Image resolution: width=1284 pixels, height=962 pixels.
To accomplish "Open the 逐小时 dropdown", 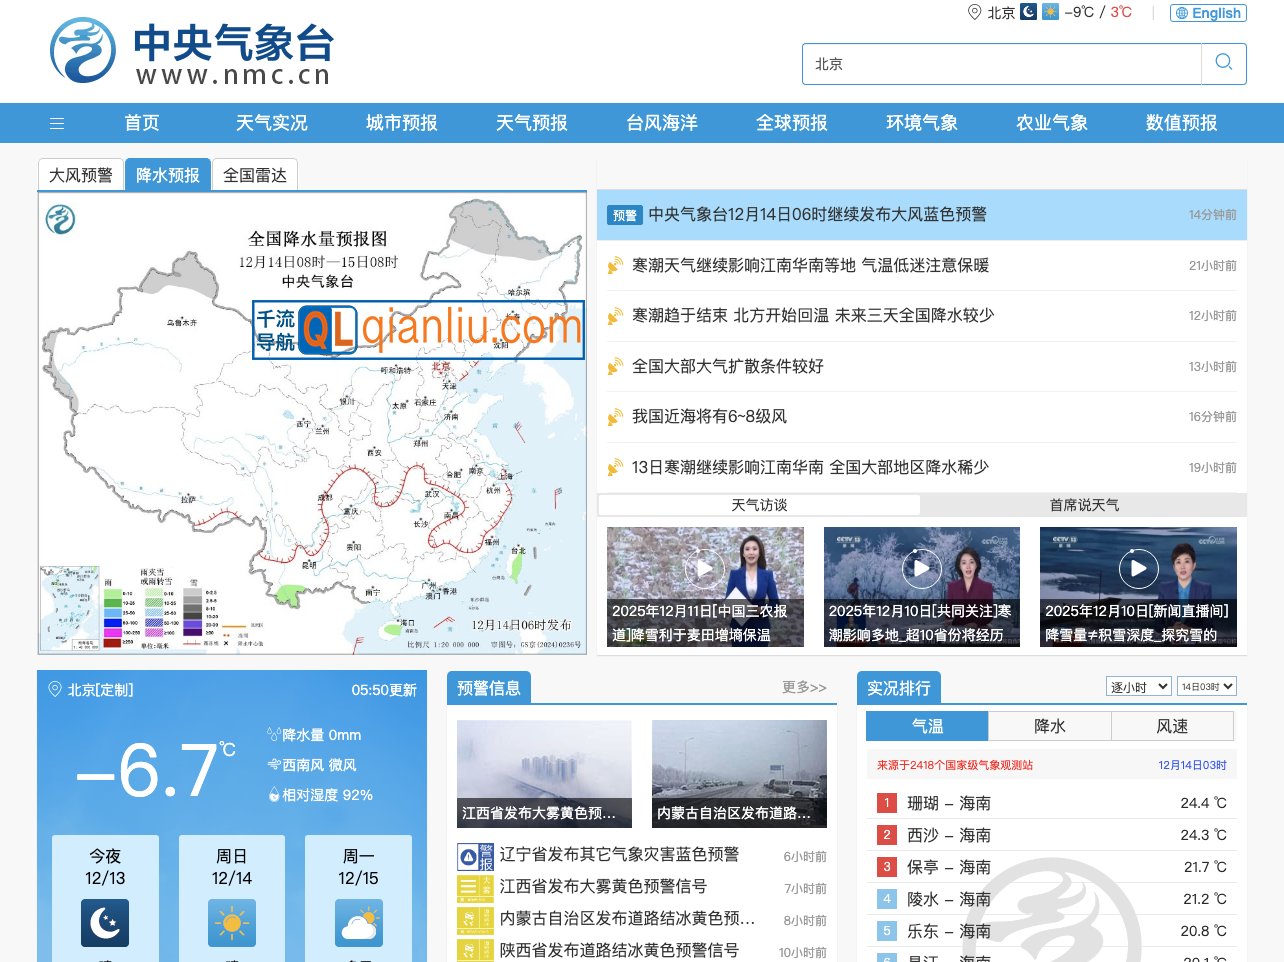I will 1138,686.
